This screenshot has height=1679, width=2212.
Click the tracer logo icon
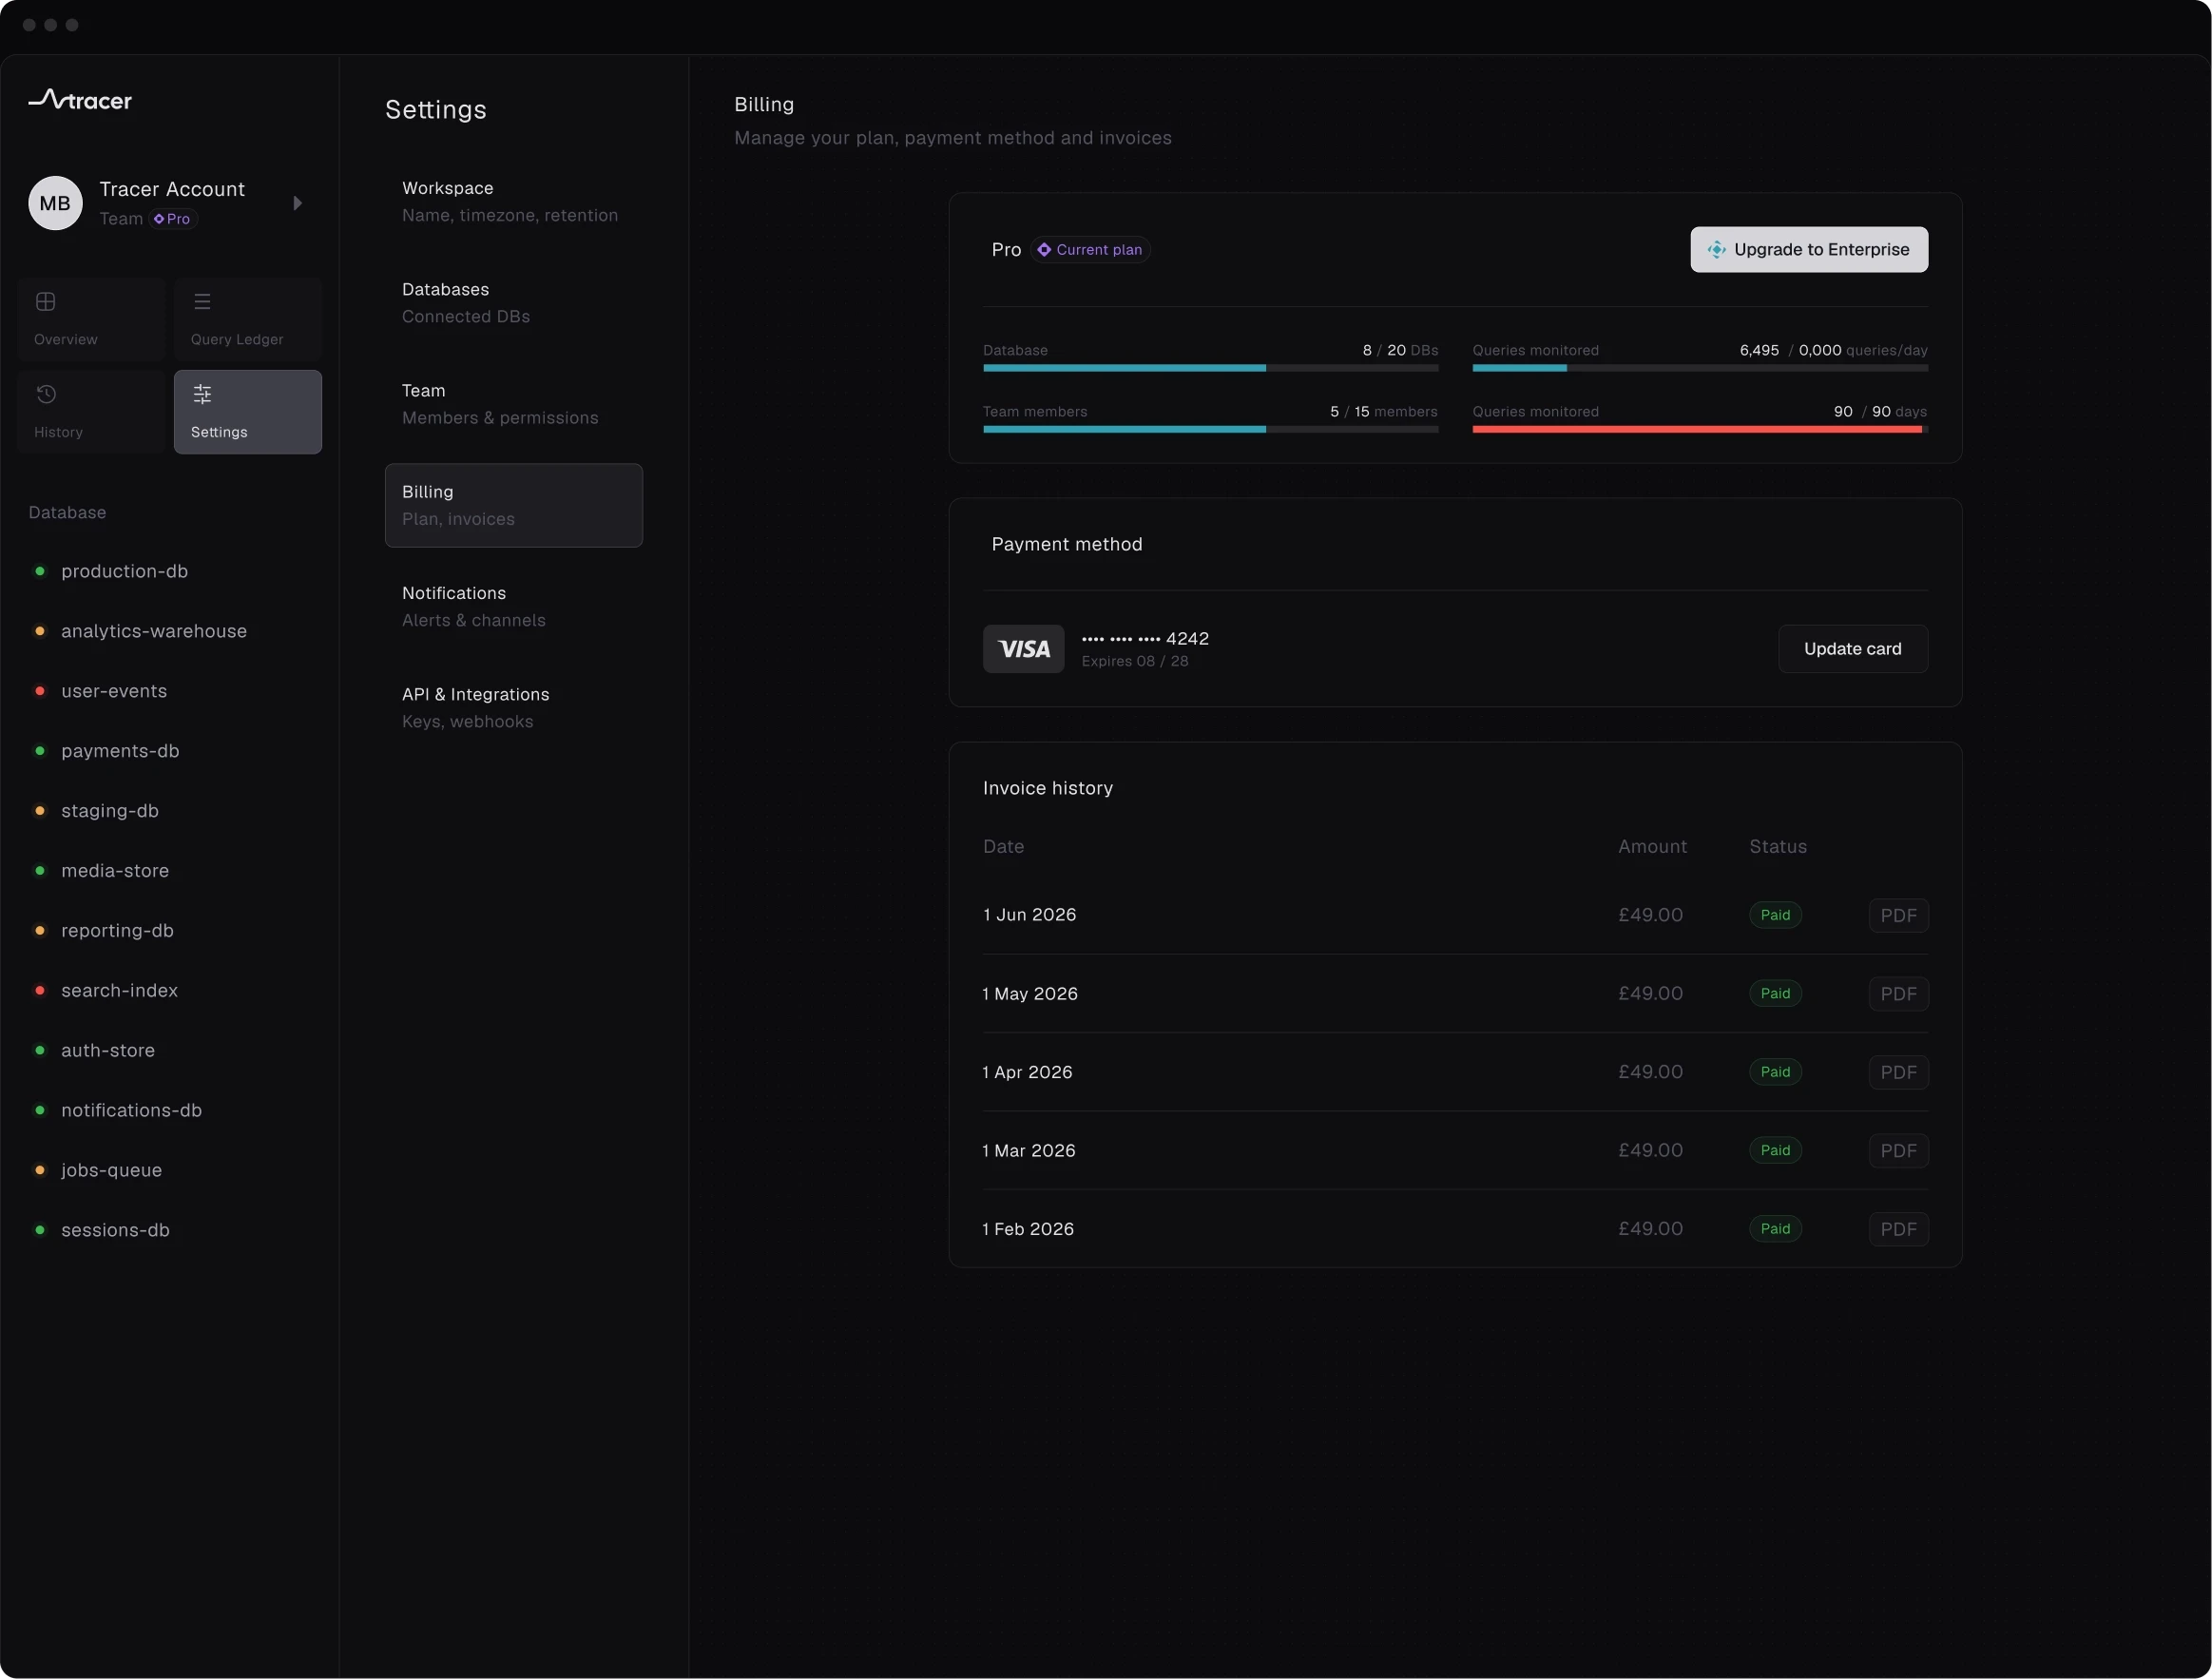pyautogui.click(x=47, y=98)
